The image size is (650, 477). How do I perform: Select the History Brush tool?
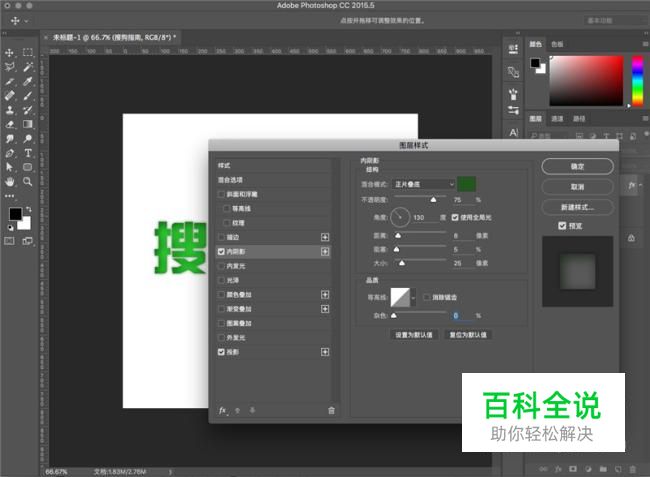(27, 110)
